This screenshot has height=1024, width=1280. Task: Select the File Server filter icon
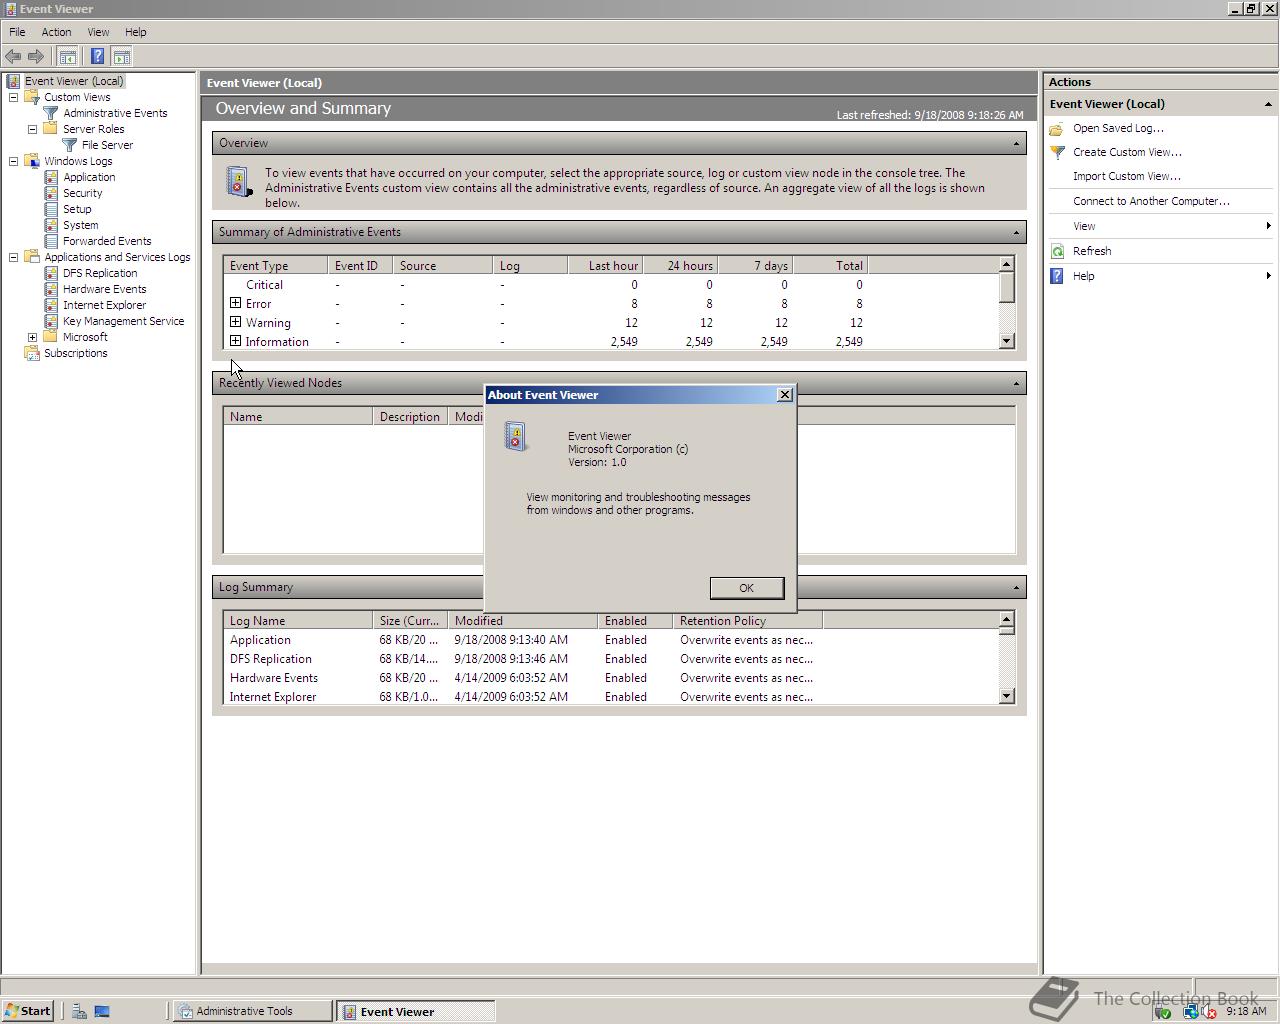click(70, 145)
